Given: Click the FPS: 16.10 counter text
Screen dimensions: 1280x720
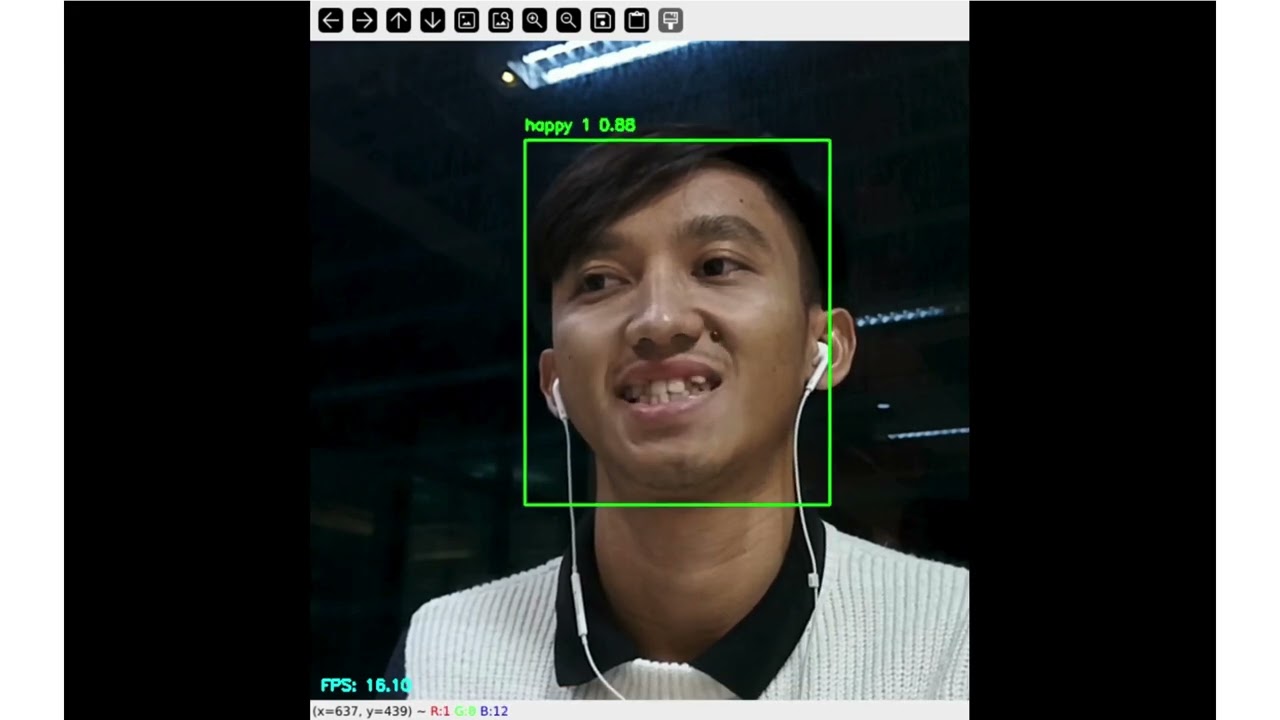Looking at the screenshot, I should click(365, 686).
